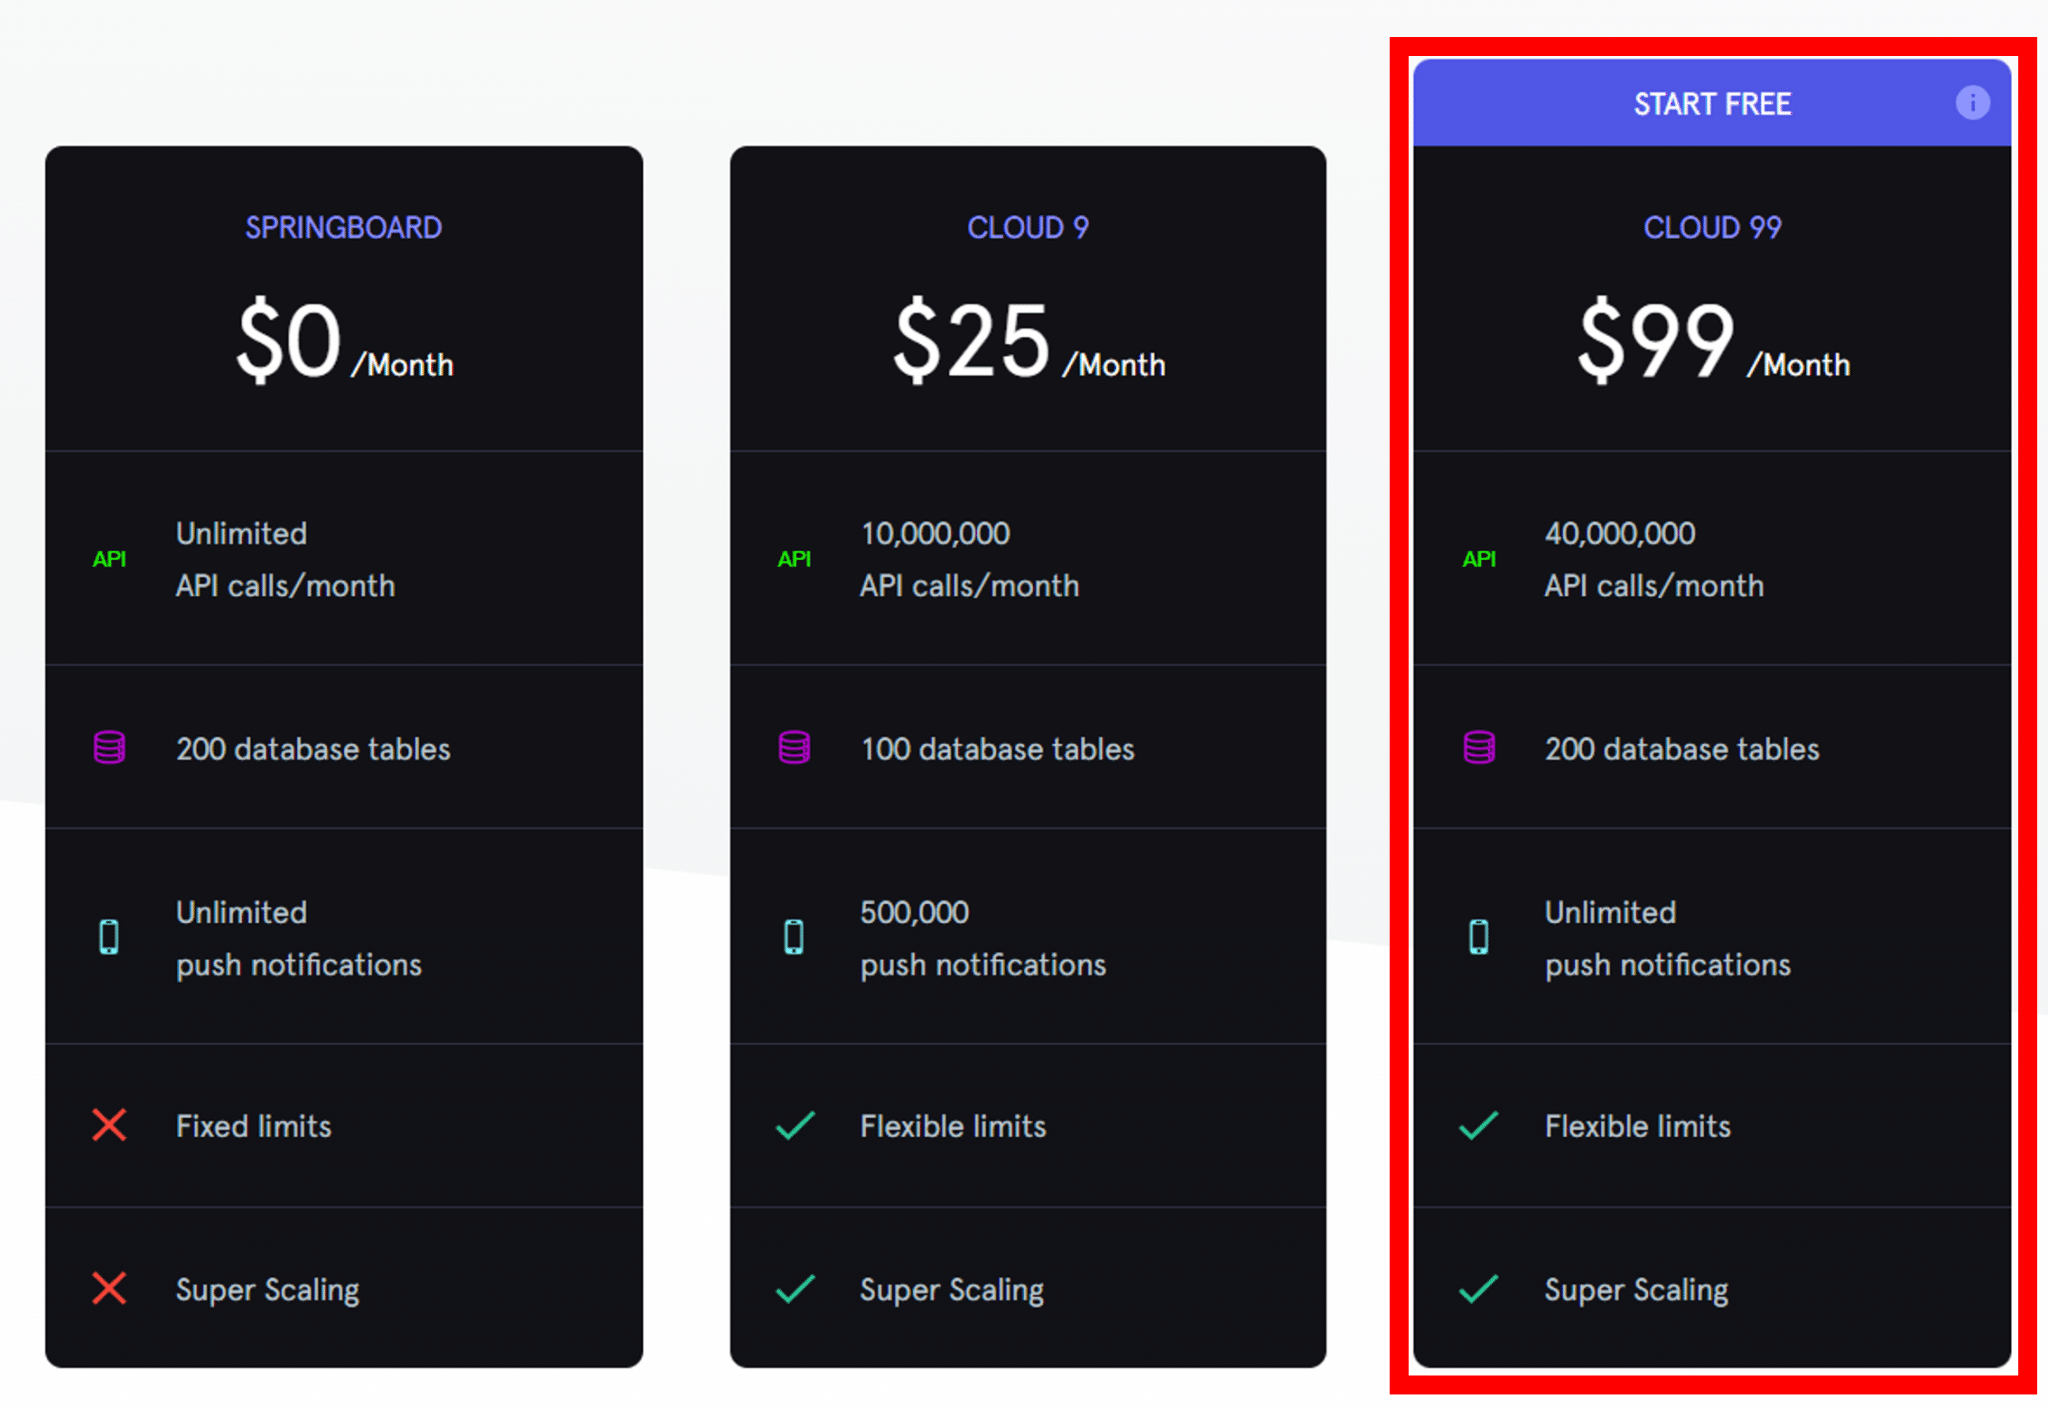The width and height of the screenshot is (2048, 1408).
Task: Click the API icon in Cloud 99 plan
Action: 1479,559
